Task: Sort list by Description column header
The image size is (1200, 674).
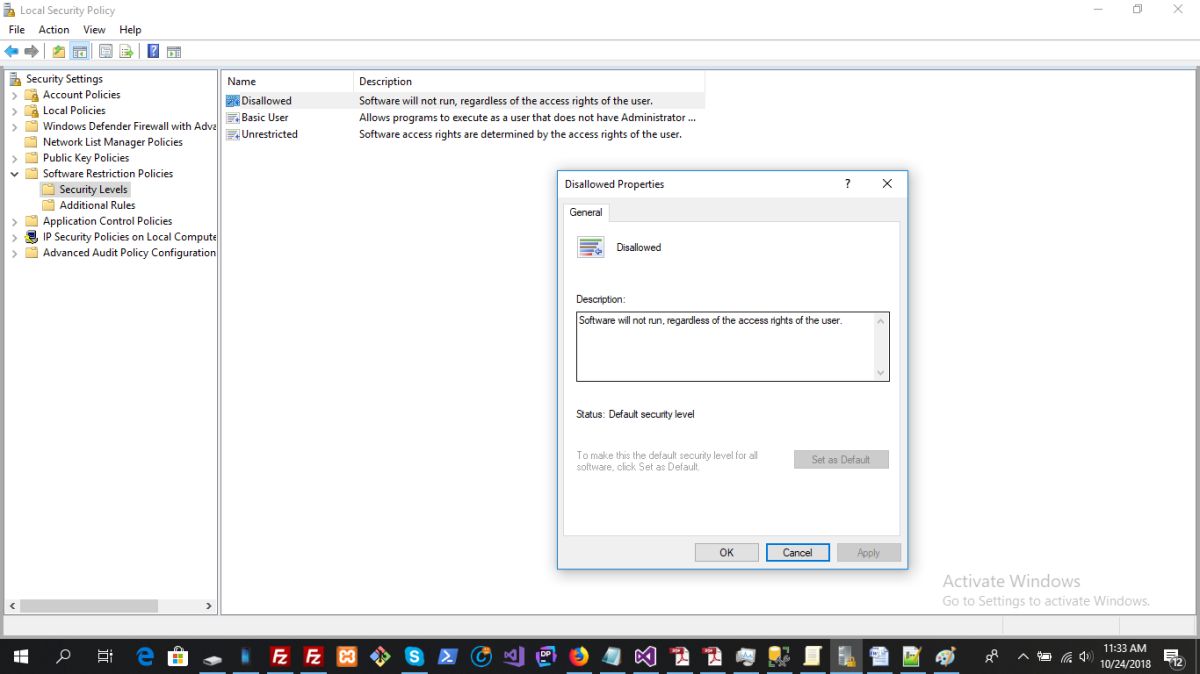Action: (530, 82)
